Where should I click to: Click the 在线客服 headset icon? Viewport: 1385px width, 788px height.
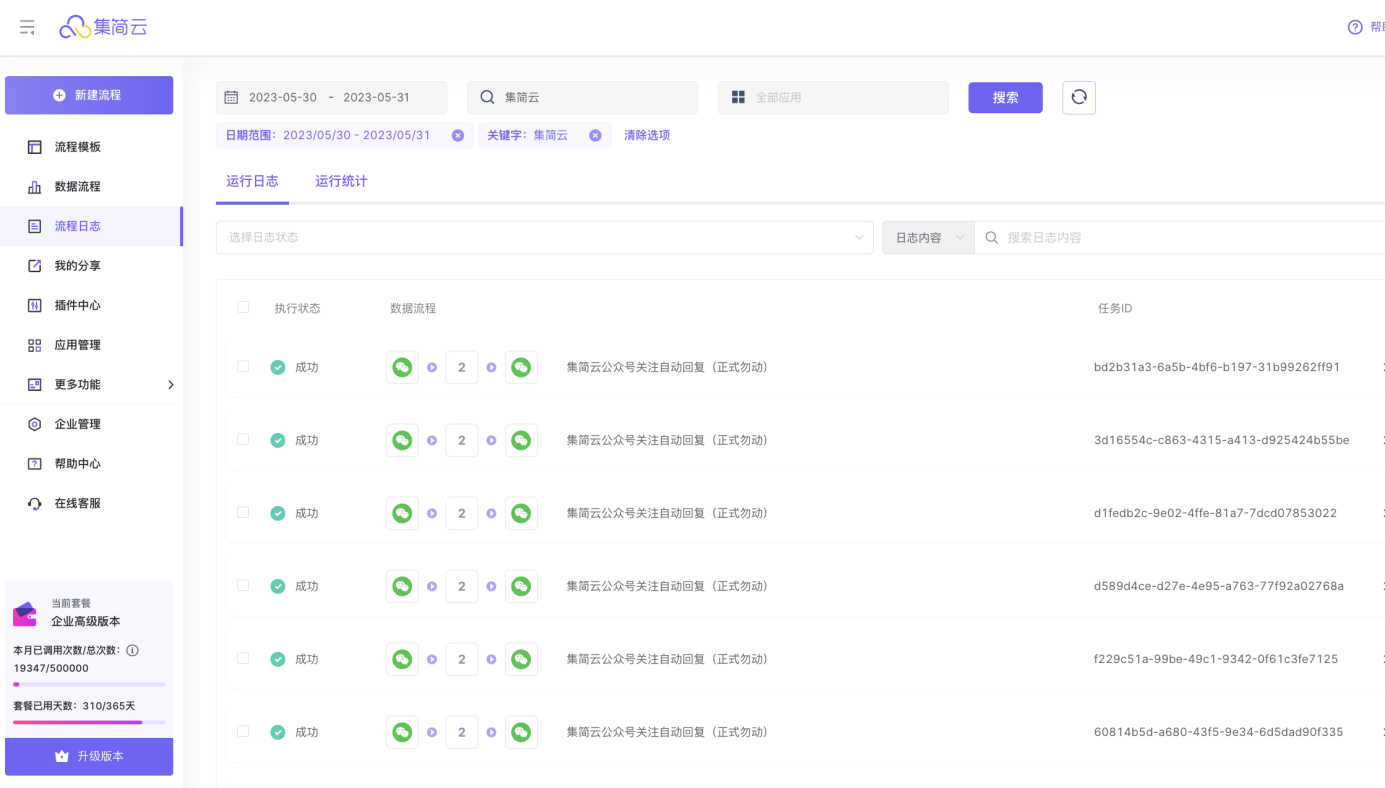34,503
